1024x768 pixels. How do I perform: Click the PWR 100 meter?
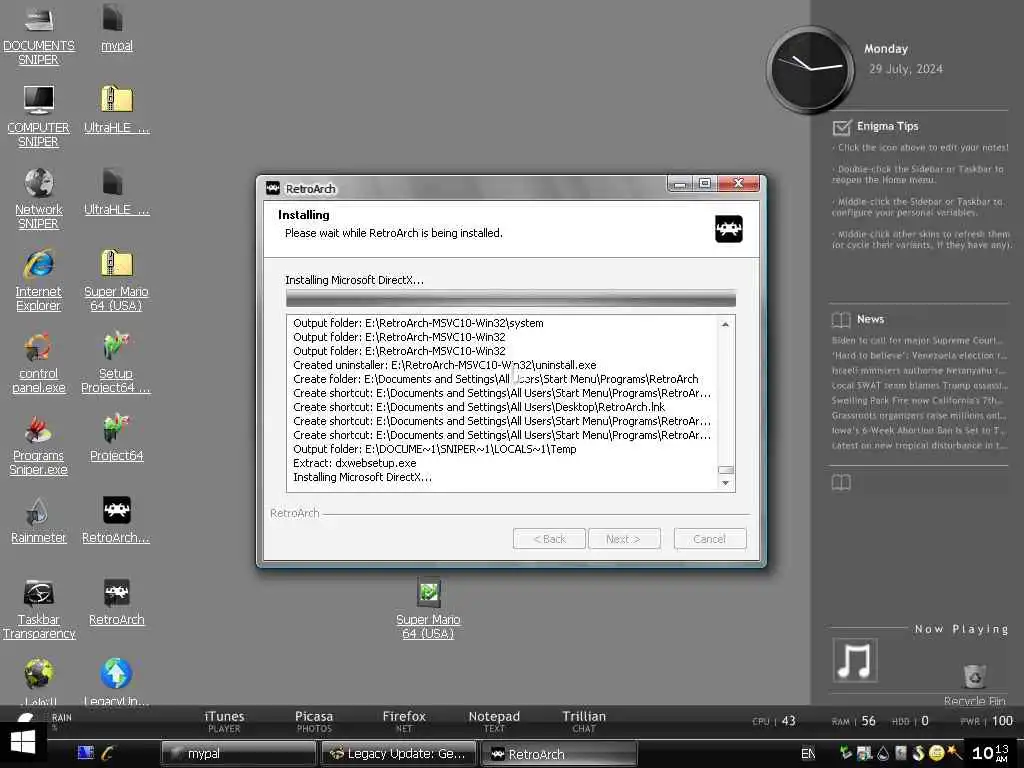(987, 721)
